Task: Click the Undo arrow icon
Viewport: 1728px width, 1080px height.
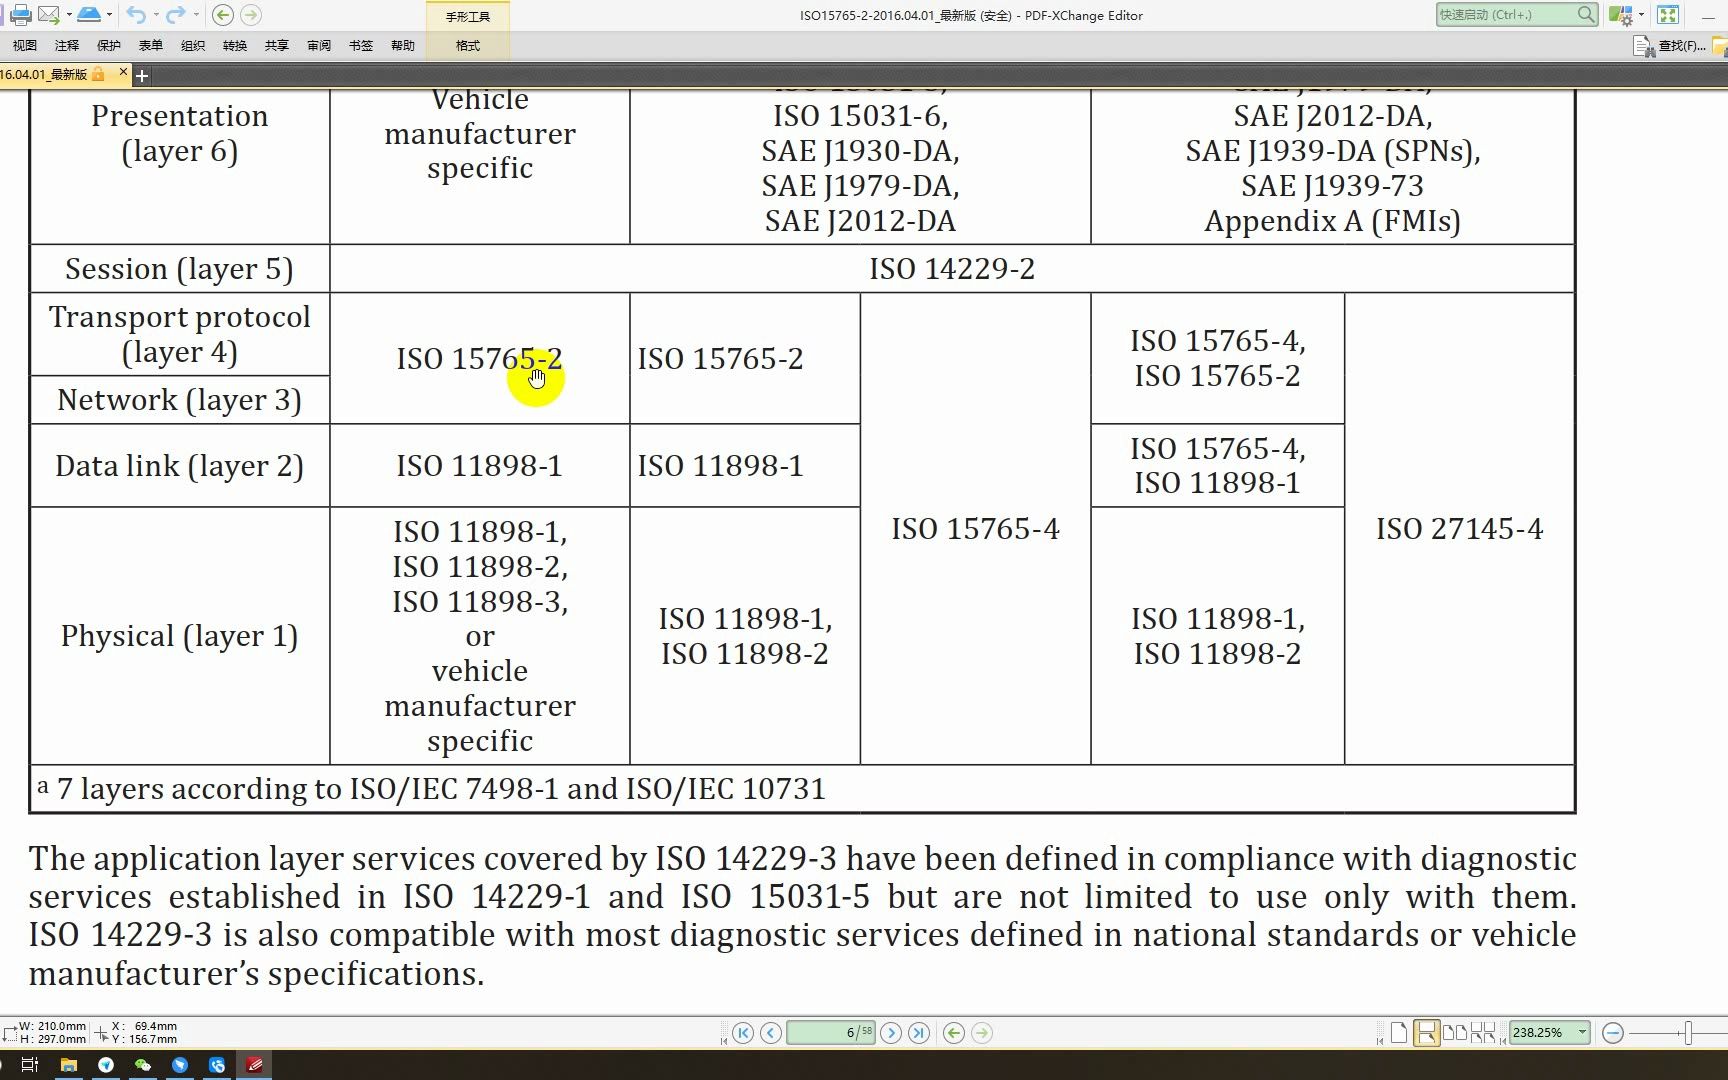Action: click(136, 15)
